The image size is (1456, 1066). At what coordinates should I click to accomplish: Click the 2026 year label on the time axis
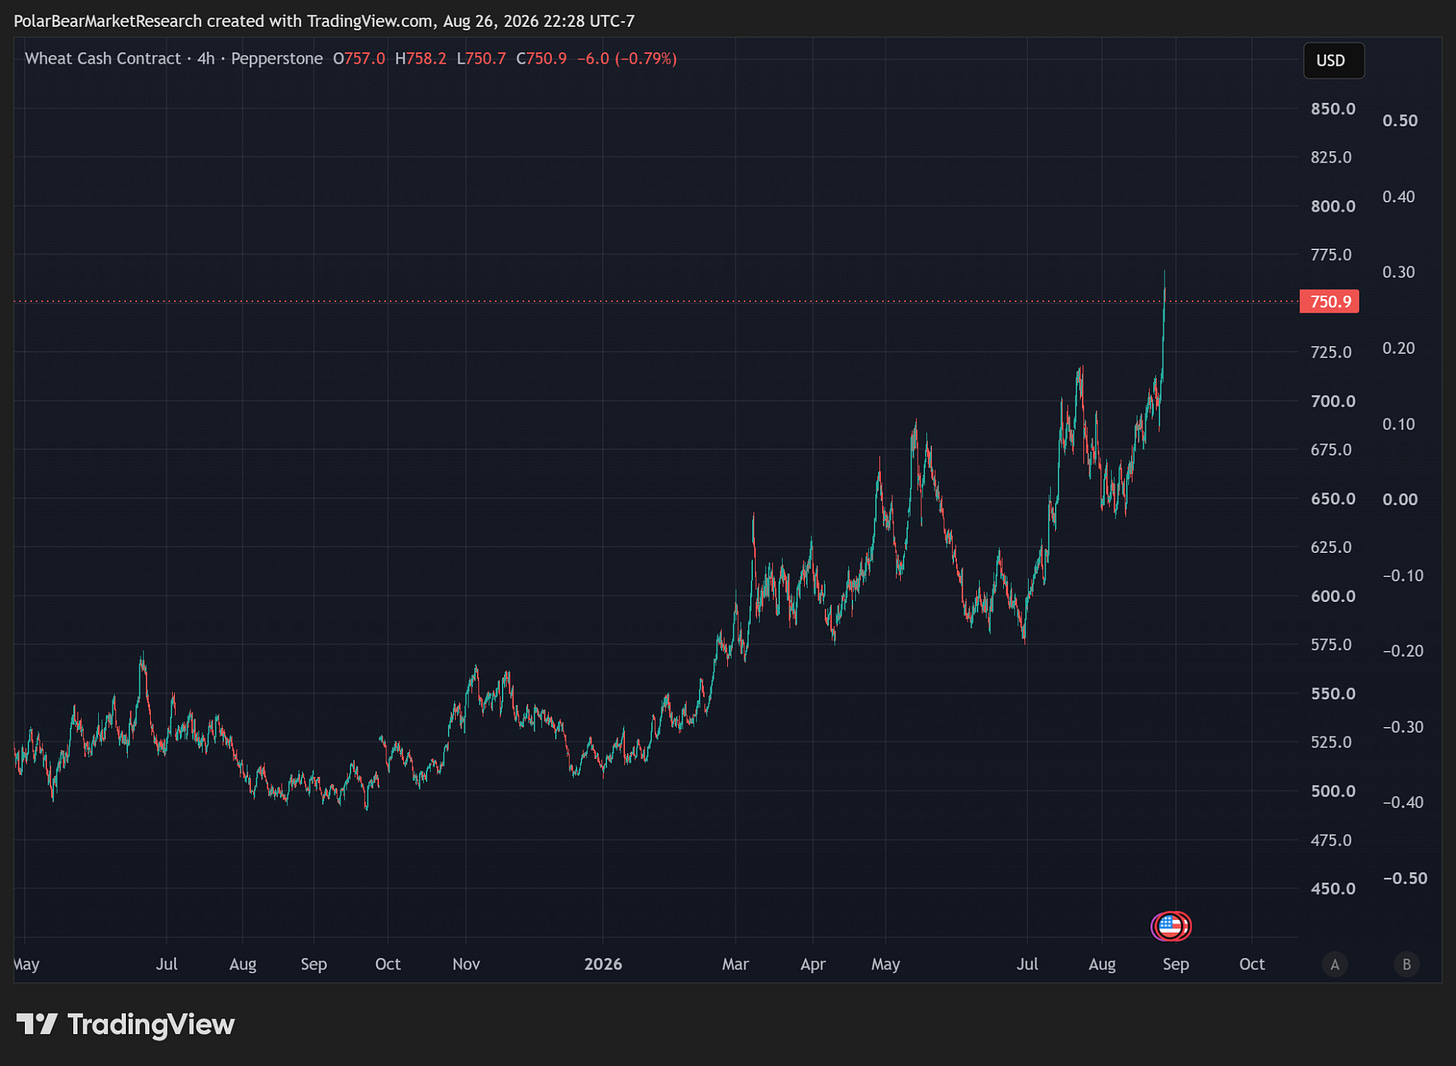pyautogui.click(x=603, y=964)
